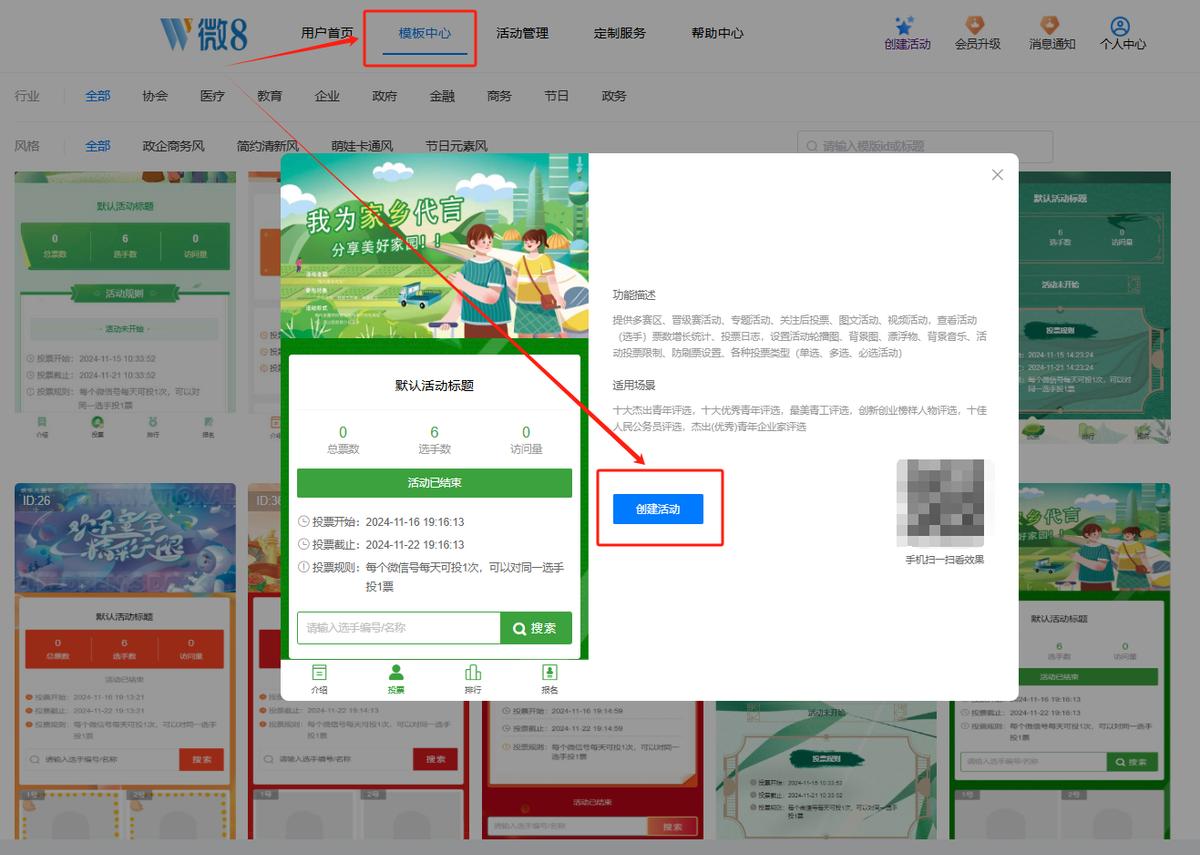The height and width of the screenshot is (855, 1200).
Task: Focus the 请输入选手编号/名称 field in dialog preview
Action: pyautogui.click(x=398, y=628)
